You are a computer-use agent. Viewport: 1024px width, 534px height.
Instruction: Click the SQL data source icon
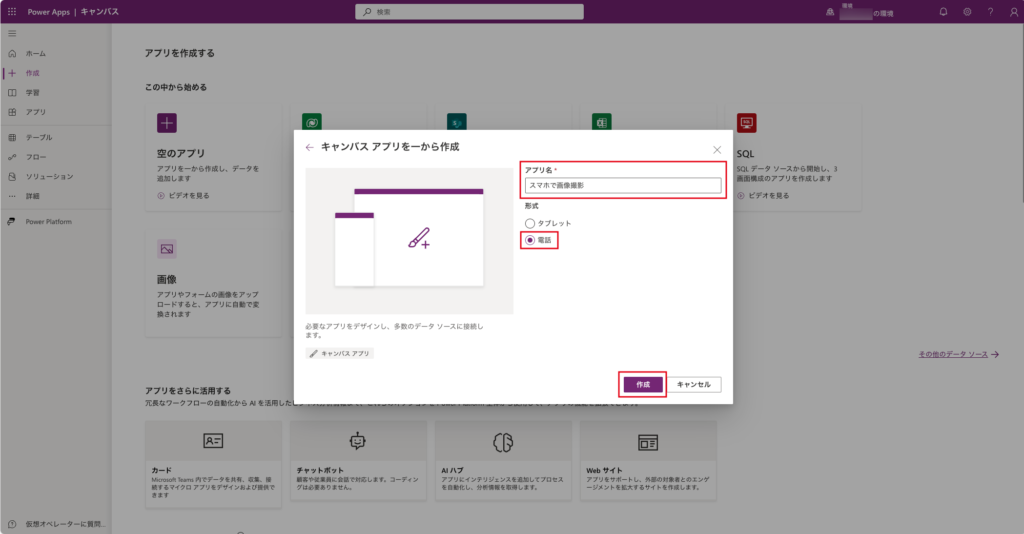tap(745, 123)
